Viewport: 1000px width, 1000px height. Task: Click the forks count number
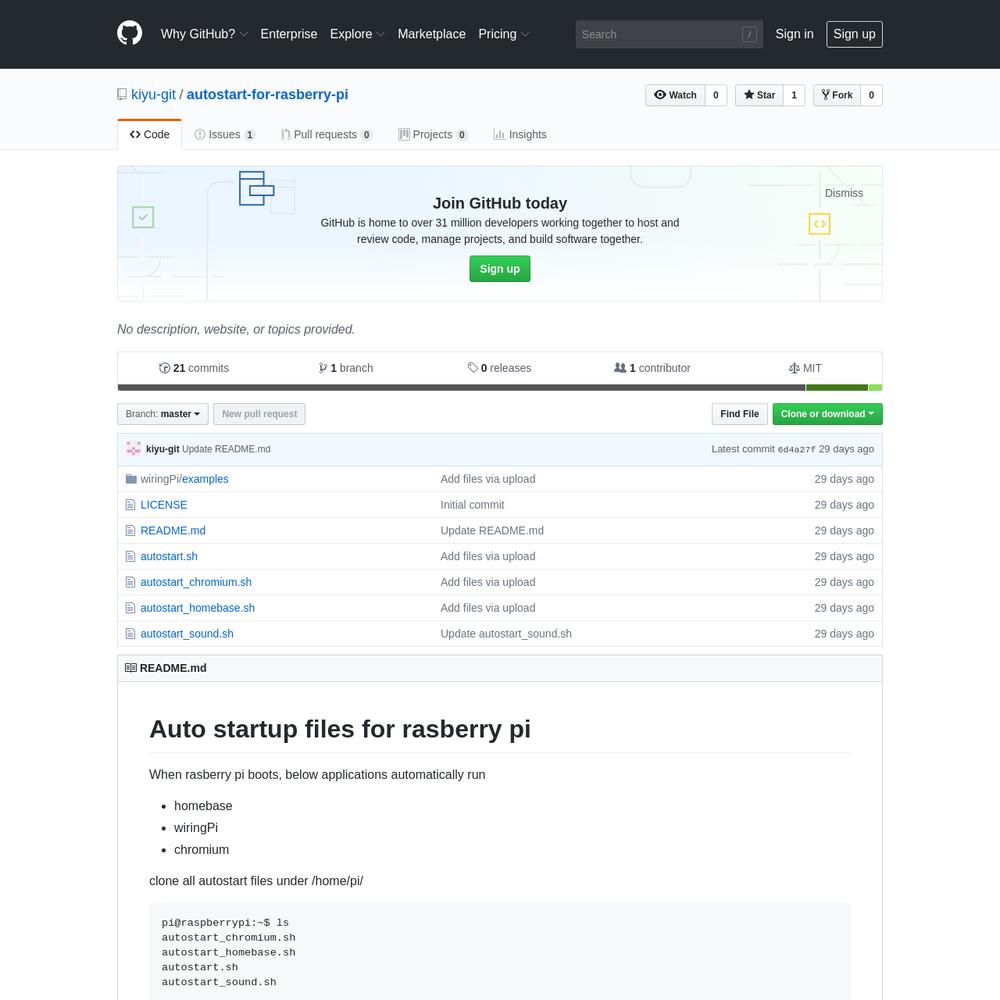(871, 95)
